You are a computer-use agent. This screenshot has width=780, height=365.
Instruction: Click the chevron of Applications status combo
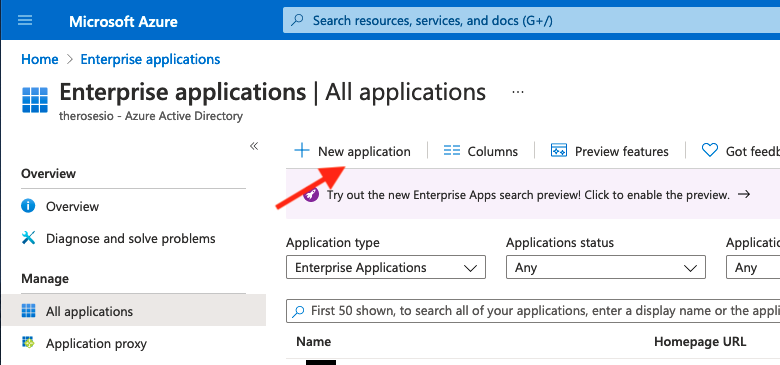[x=690, y=268]
